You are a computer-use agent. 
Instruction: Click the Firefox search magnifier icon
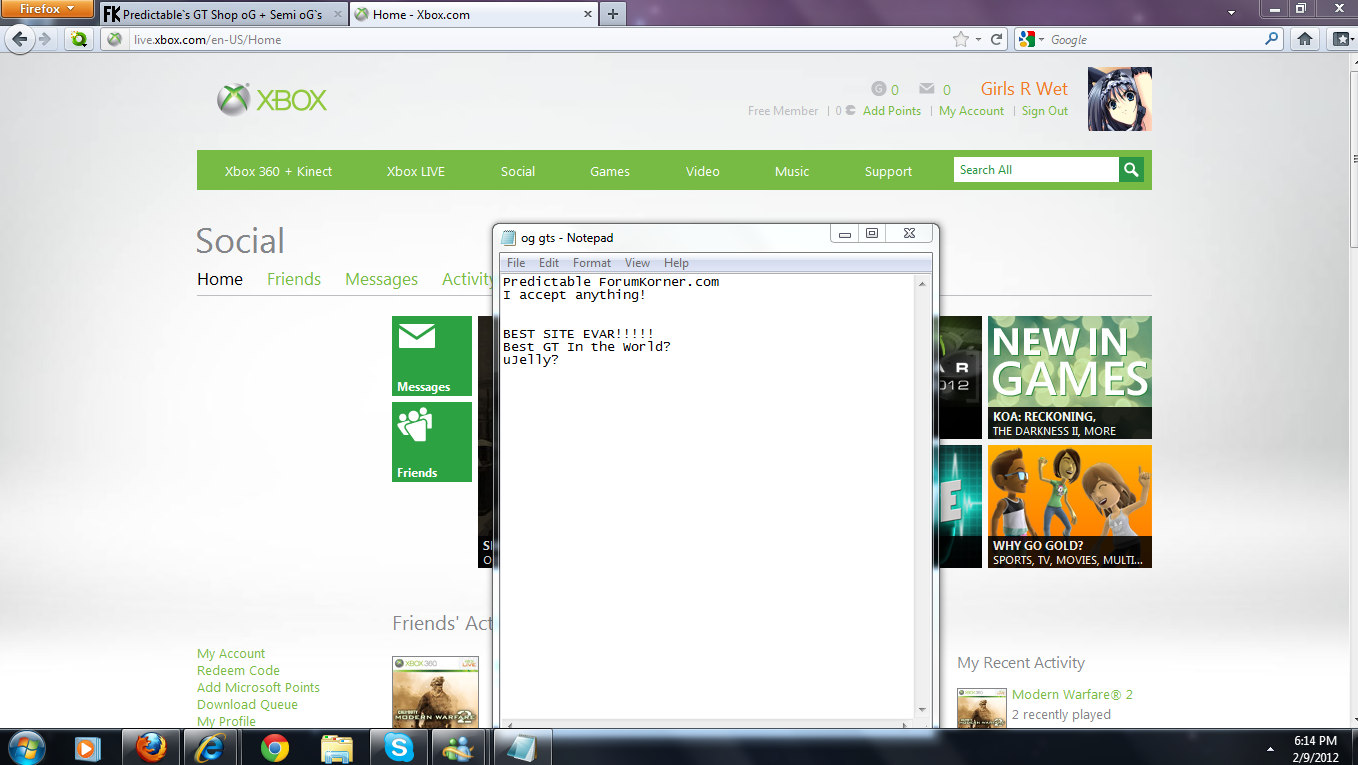(x=1272, y=40)
